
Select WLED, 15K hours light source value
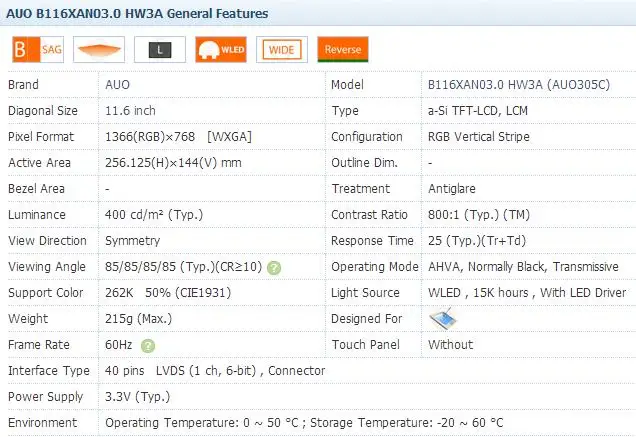click(527, 293)
